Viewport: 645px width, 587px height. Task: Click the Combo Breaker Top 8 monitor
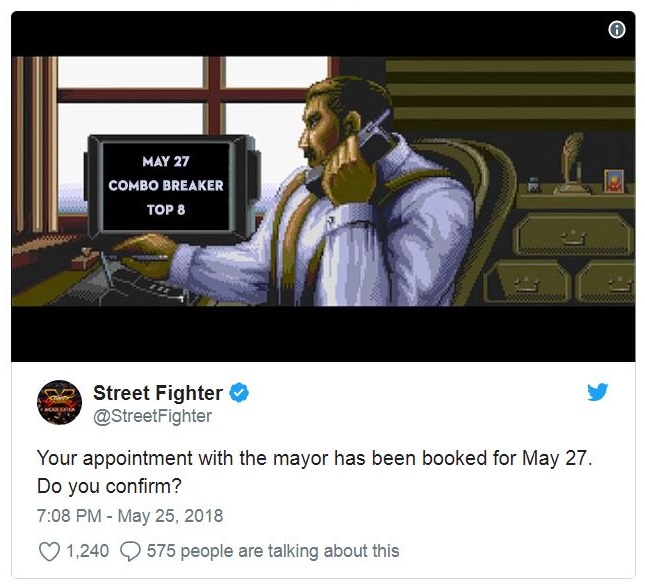171,187
